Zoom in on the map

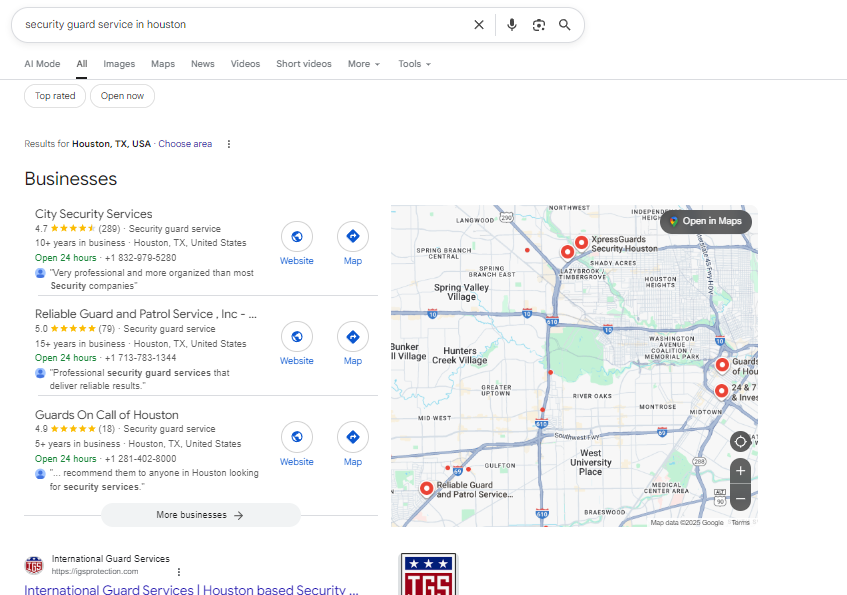[740, 470]
